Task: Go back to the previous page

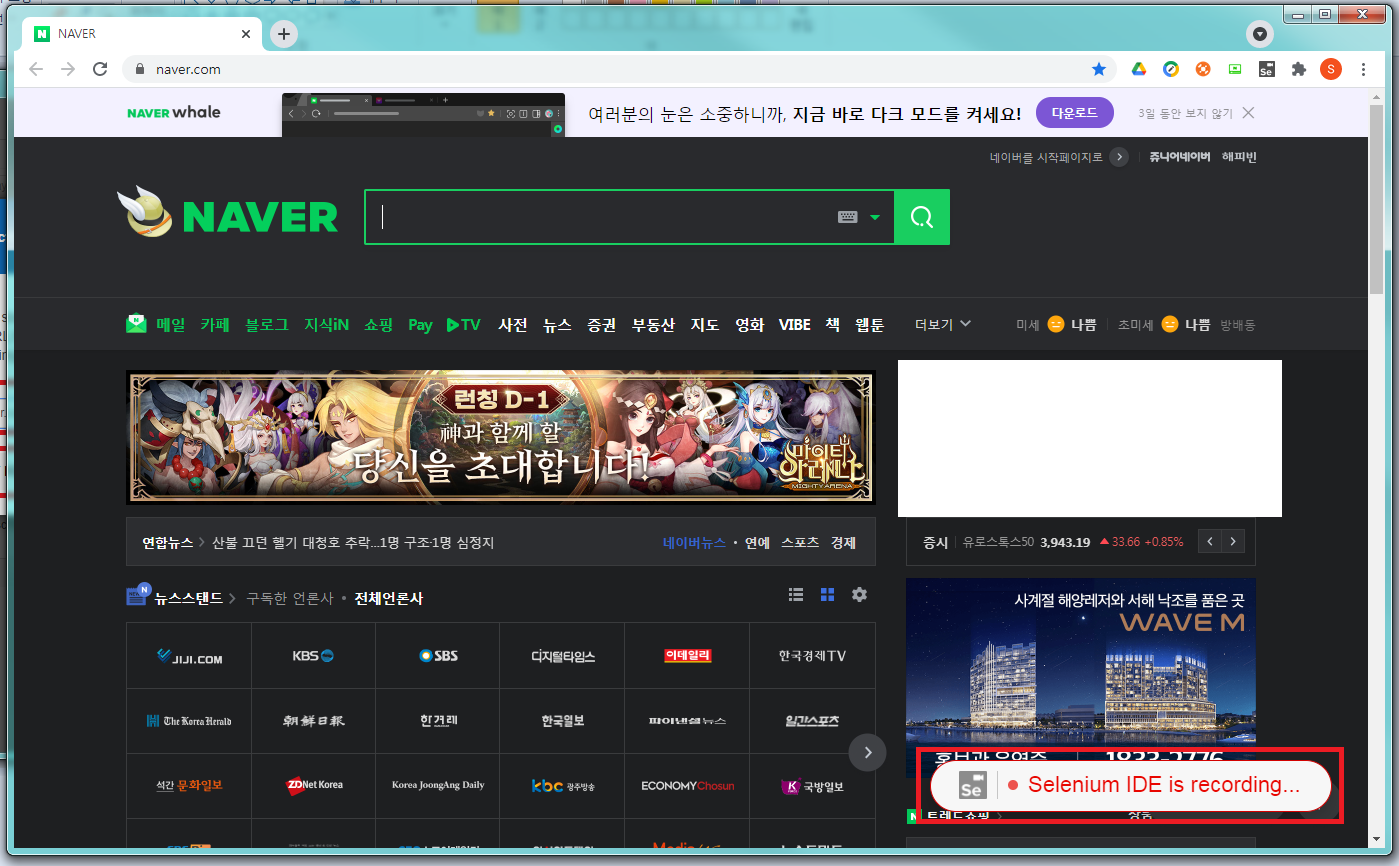Action: 36,69
